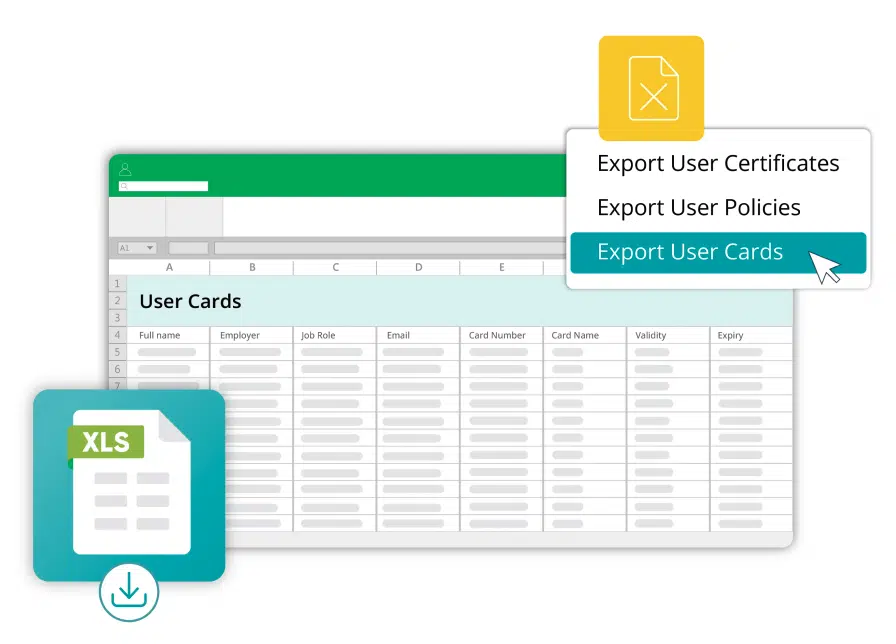Click the Card Name column heading
Viewport: 896px width, 644px height.
tap(575, 335)
